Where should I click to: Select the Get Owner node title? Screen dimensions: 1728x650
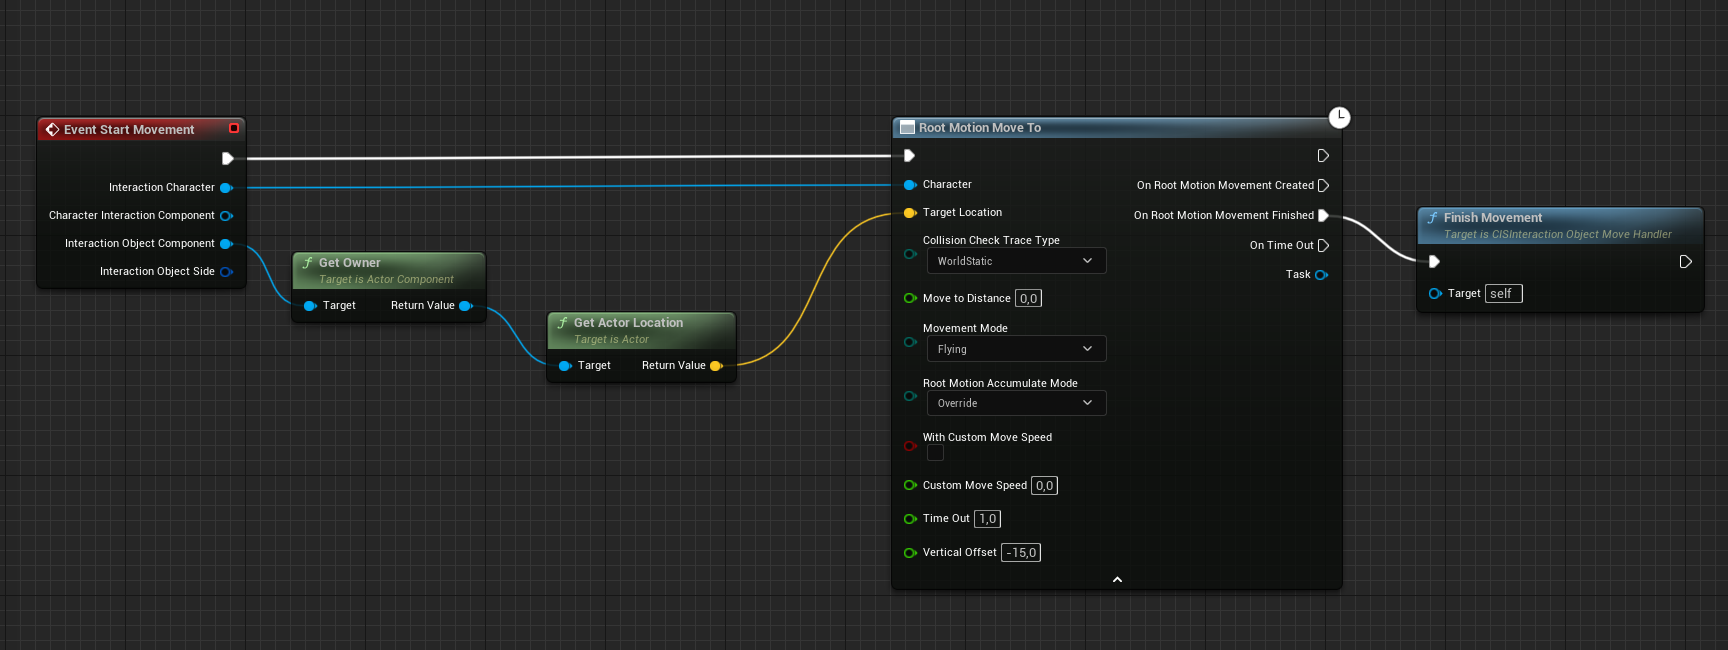click(349, 263)
